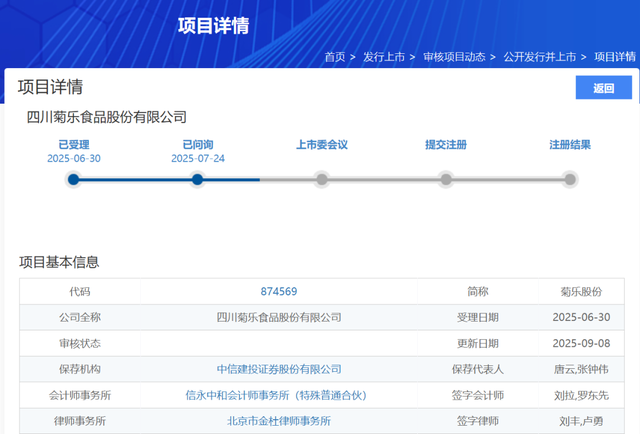
Task: Click the 上市委会议 stage label
Action: click(321, 145)
